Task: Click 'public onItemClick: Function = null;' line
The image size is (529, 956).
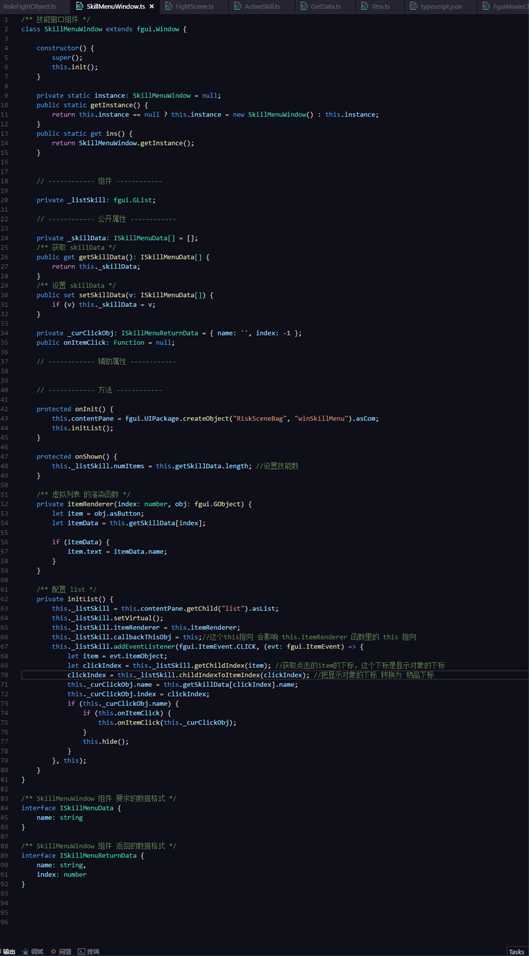Action: [105, 343]
